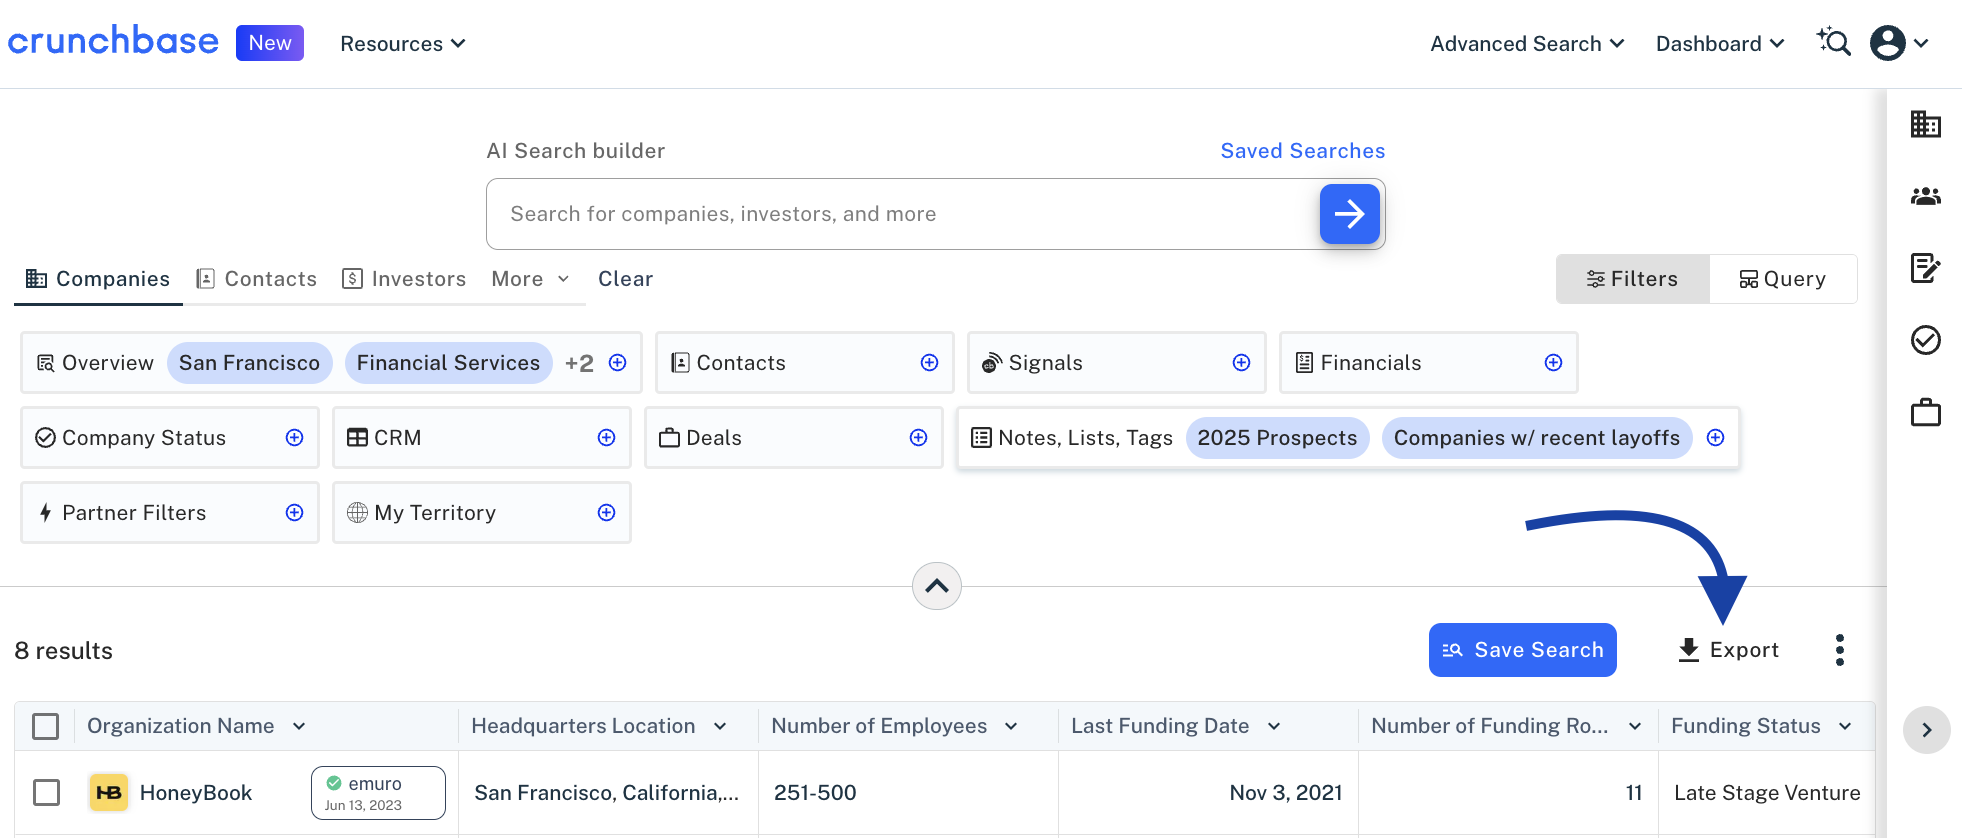This screenshot has height=838, width=1962.
Task: Add a Financials filter with plus icon
Action: point(1553,363)
